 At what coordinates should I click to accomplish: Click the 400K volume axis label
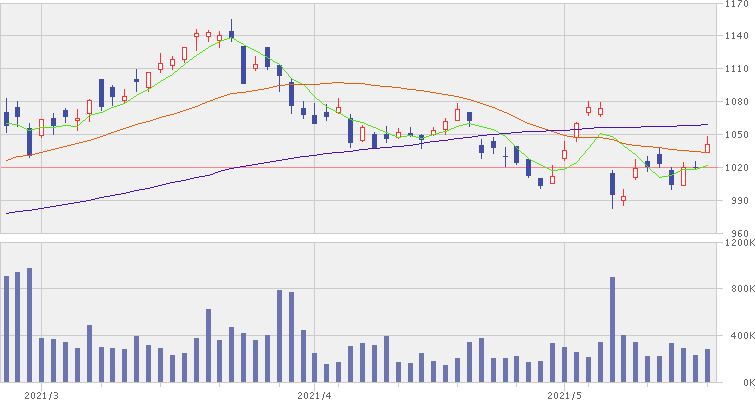(x=738, y=336)
